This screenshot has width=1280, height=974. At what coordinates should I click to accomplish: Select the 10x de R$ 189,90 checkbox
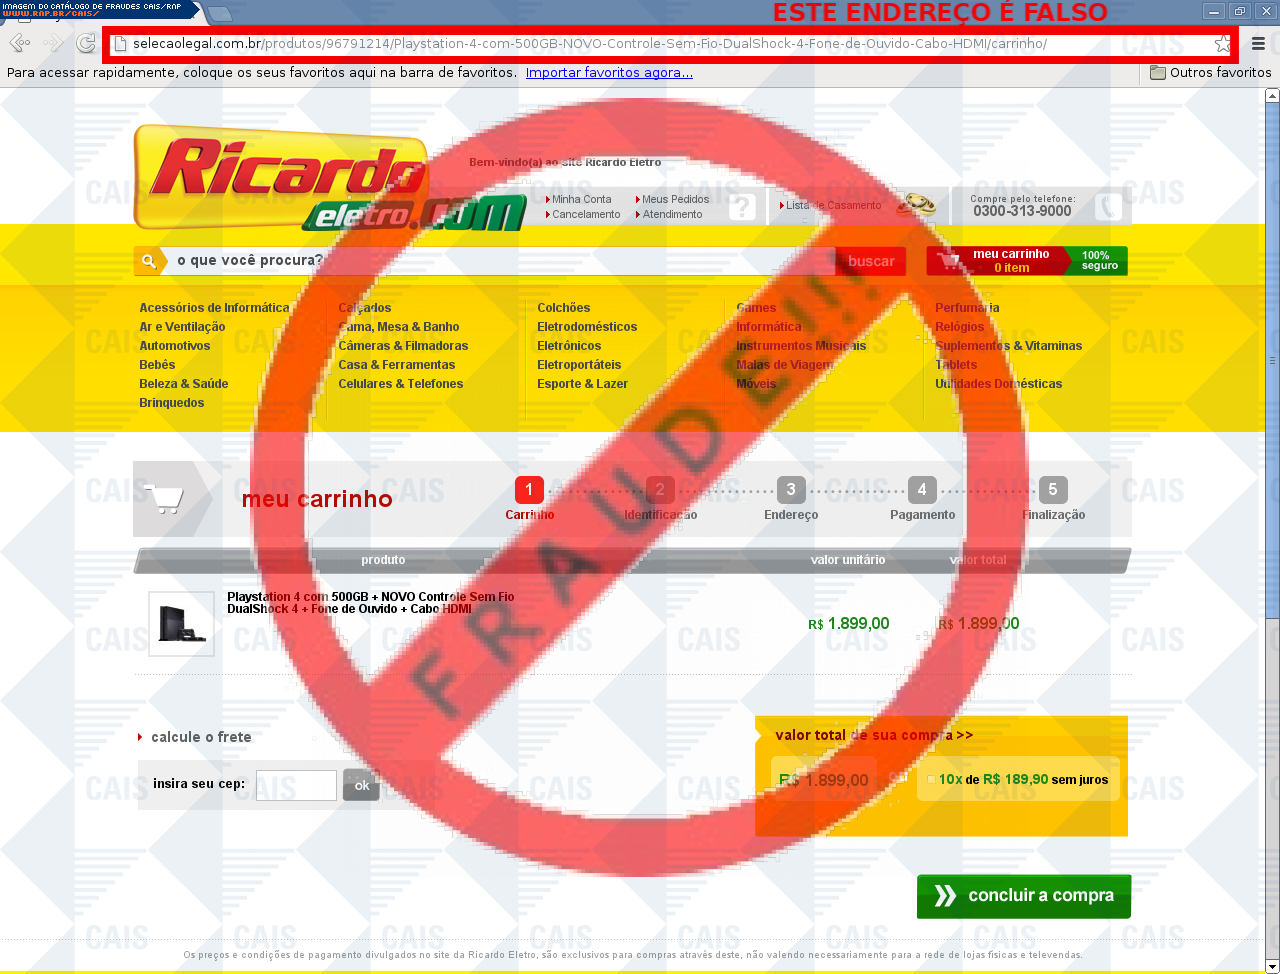[931, 779]
